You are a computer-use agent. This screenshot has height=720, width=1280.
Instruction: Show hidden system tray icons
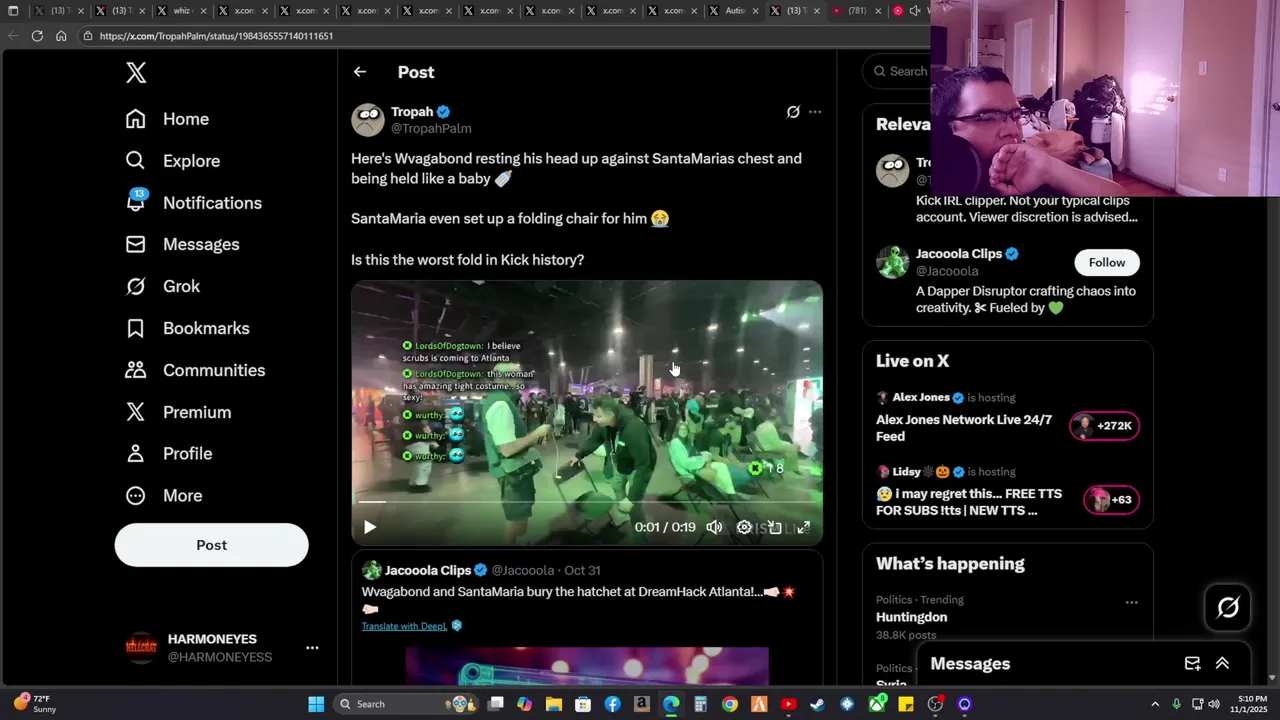tap(1155, 704)
